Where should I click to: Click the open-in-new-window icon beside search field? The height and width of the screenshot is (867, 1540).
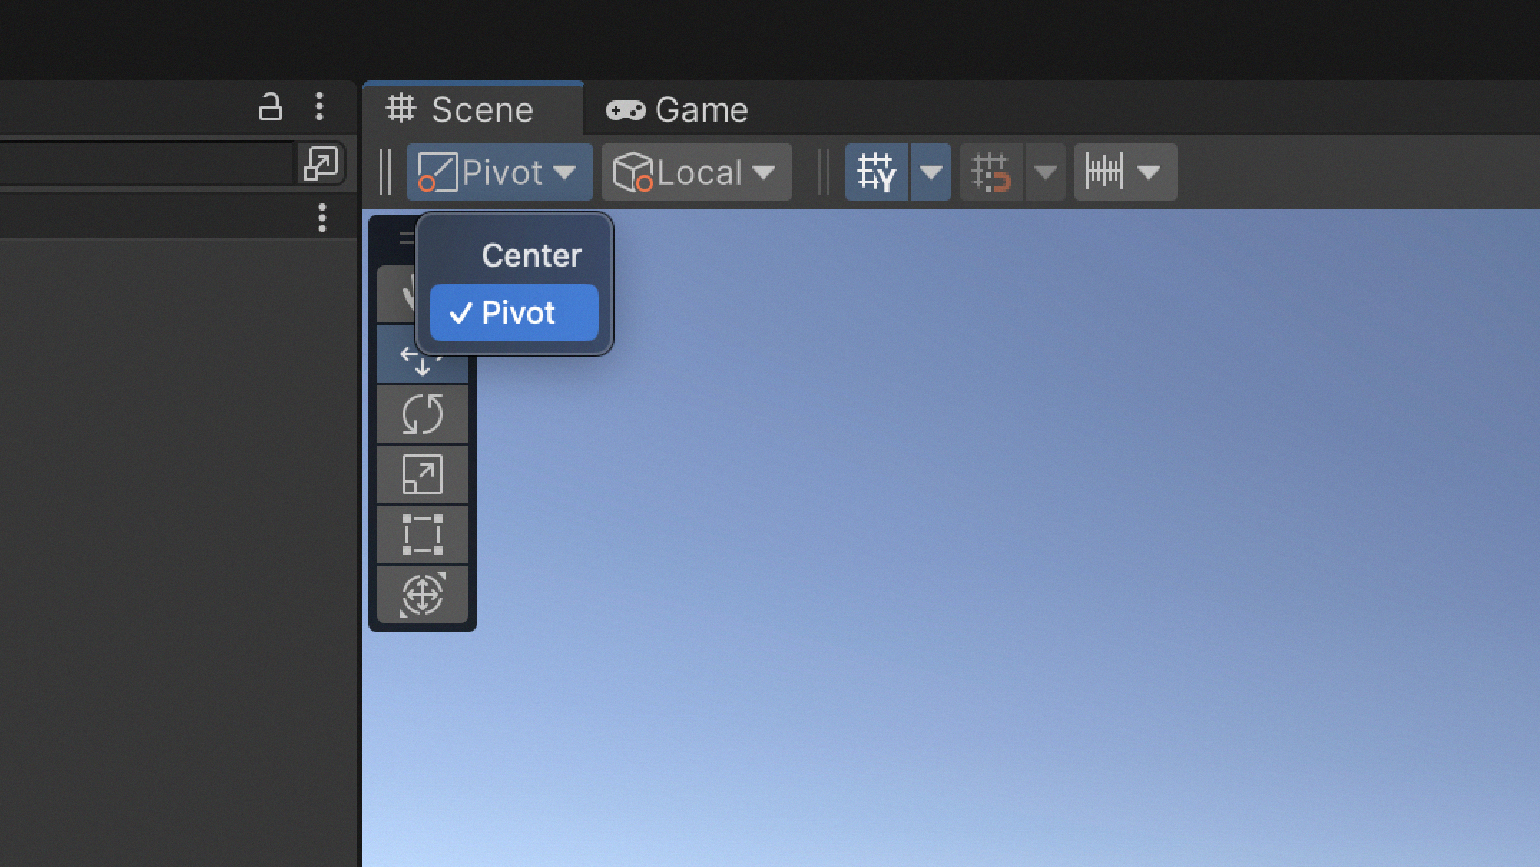[320, 163]
